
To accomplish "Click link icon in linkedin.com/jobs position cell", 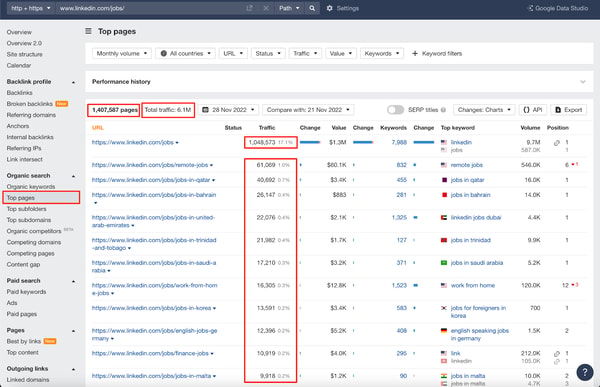I will click(557, 143).
